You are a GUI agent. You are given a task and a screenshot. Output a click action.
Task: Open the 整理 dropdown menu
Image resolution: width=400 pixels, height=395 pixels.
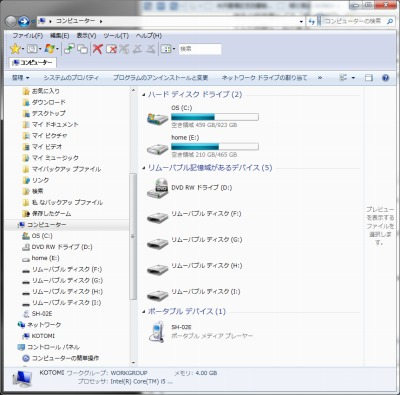click(x=20, y=78)
